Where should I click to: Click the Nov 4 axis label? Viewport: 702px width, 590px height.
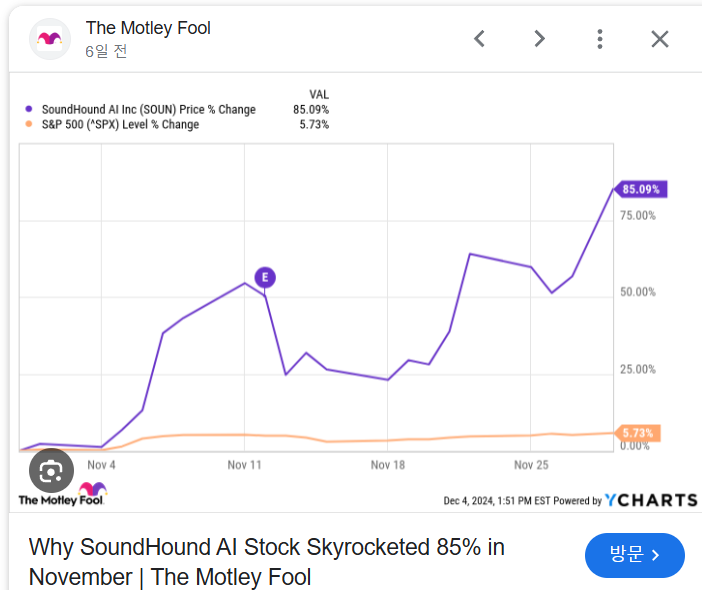tap(101, 465)
